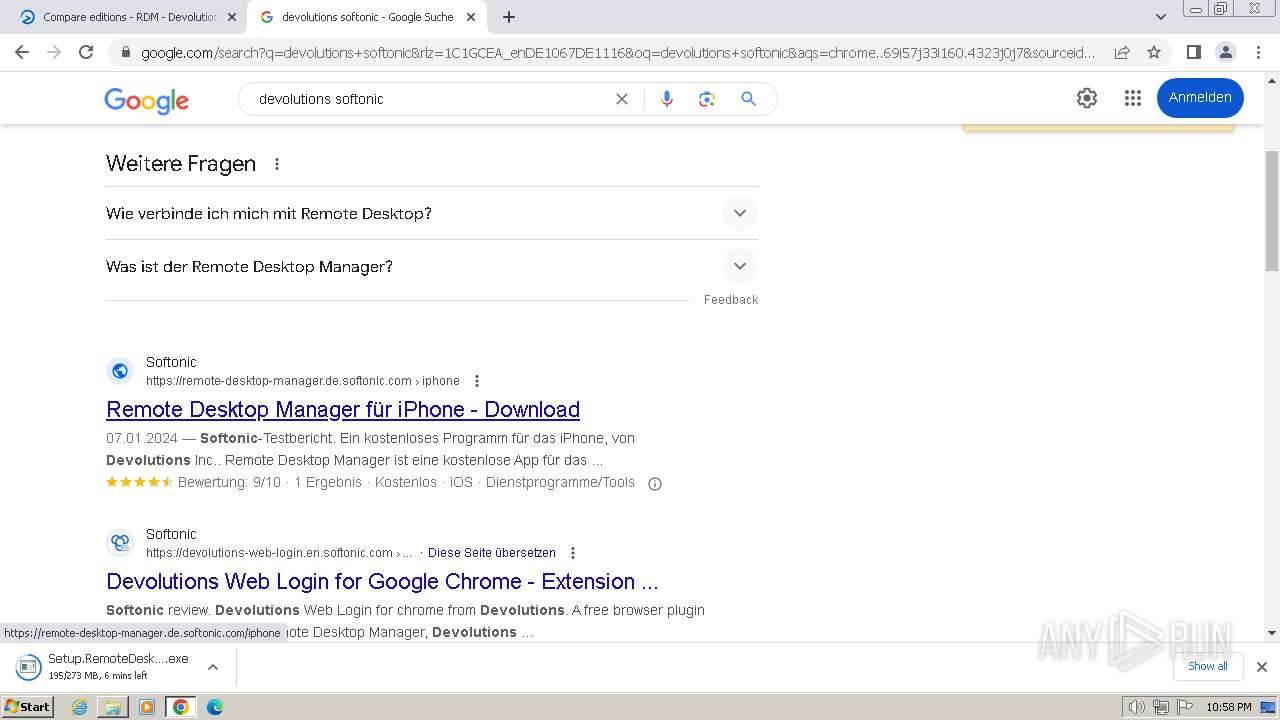This screenshot has height=720, width=1280.
Task: Close the Google Suche tab
Action: (471, 17)
